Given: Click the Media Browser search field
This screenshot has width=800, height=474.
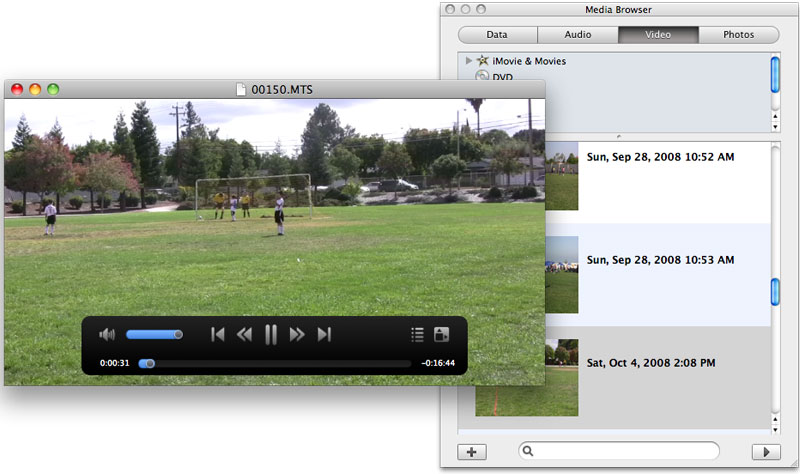Looking at the screenshot, I should [620, 452].
